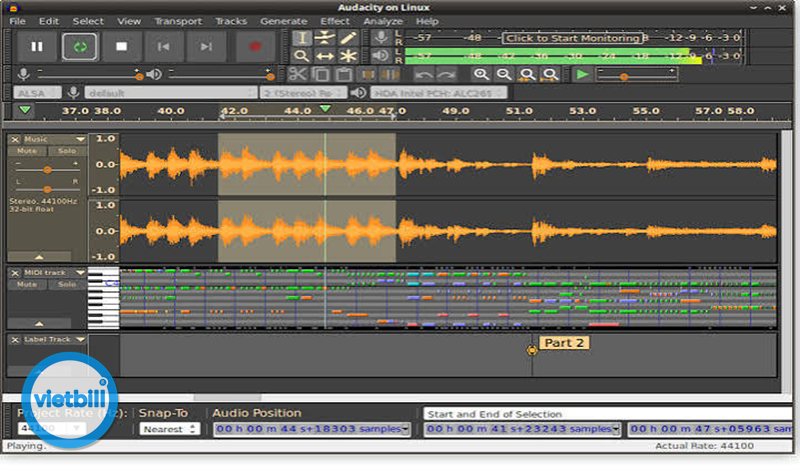This screenshot has height=471, width=800.
Task: Adjust the Music track gain slider
Action: (47, 169)
